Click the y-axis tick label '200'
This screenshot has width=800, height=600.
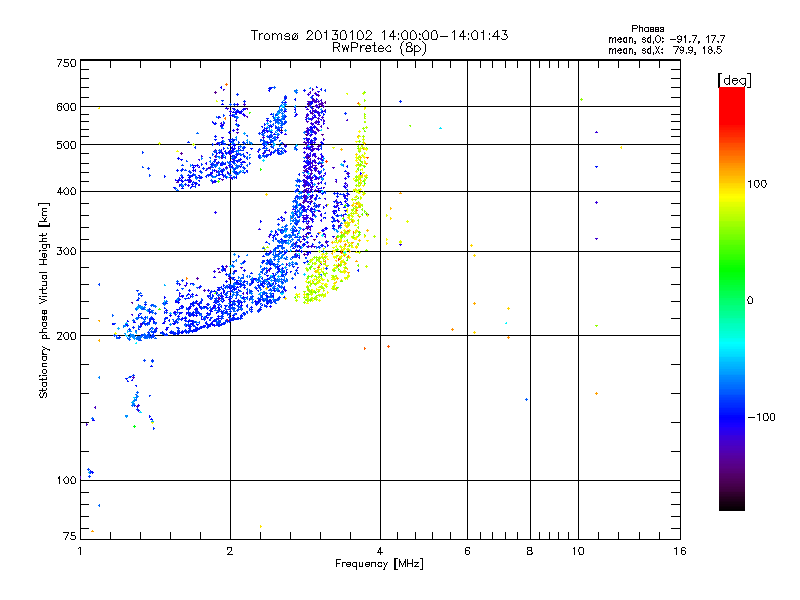pos(66,336)
